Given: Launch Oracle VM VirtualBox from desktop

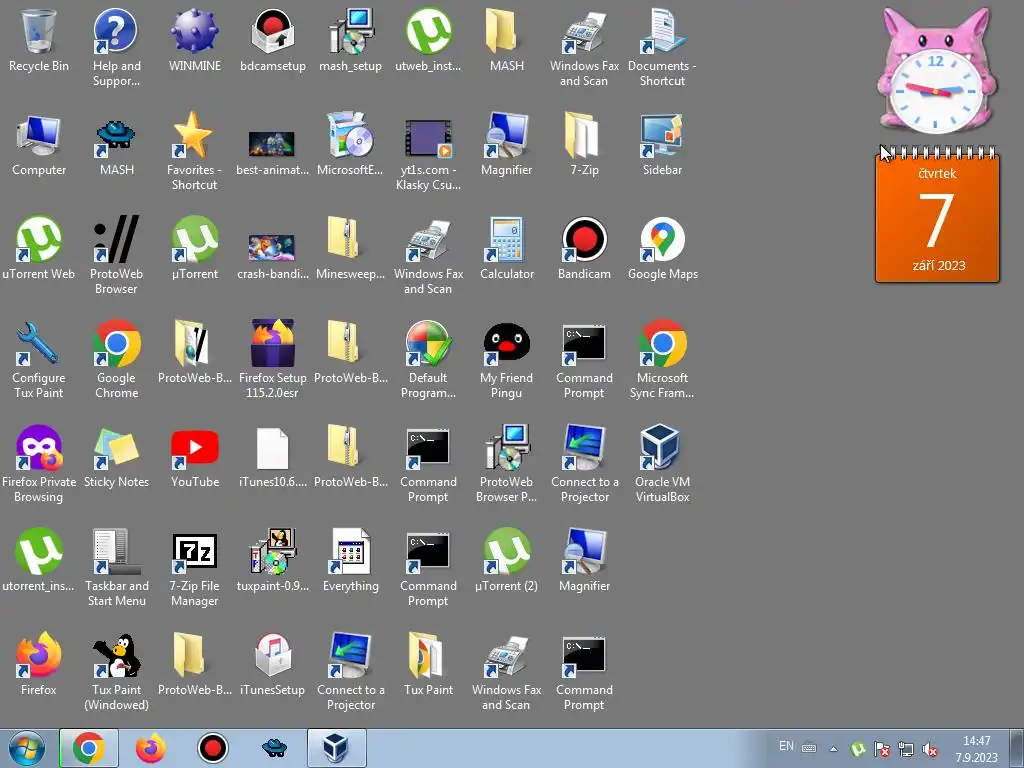Looking at the screenshot, I should tap(662, 463).
